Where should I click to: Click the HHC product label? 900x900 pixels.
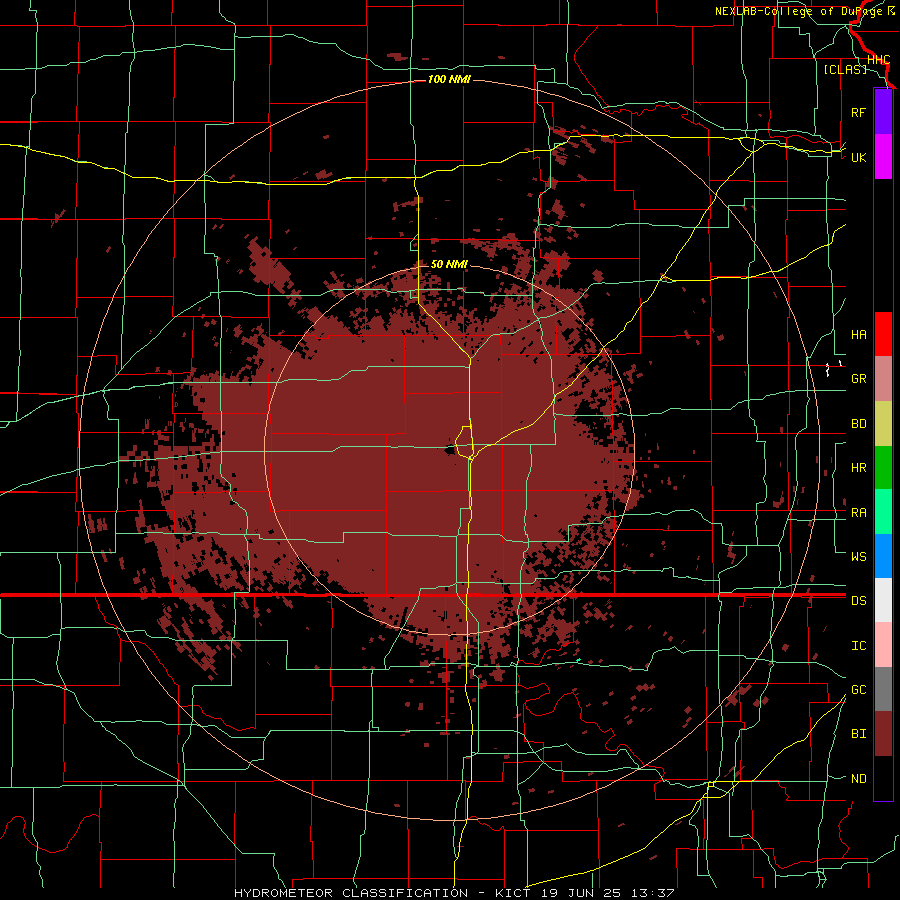[x=878, y=60]
